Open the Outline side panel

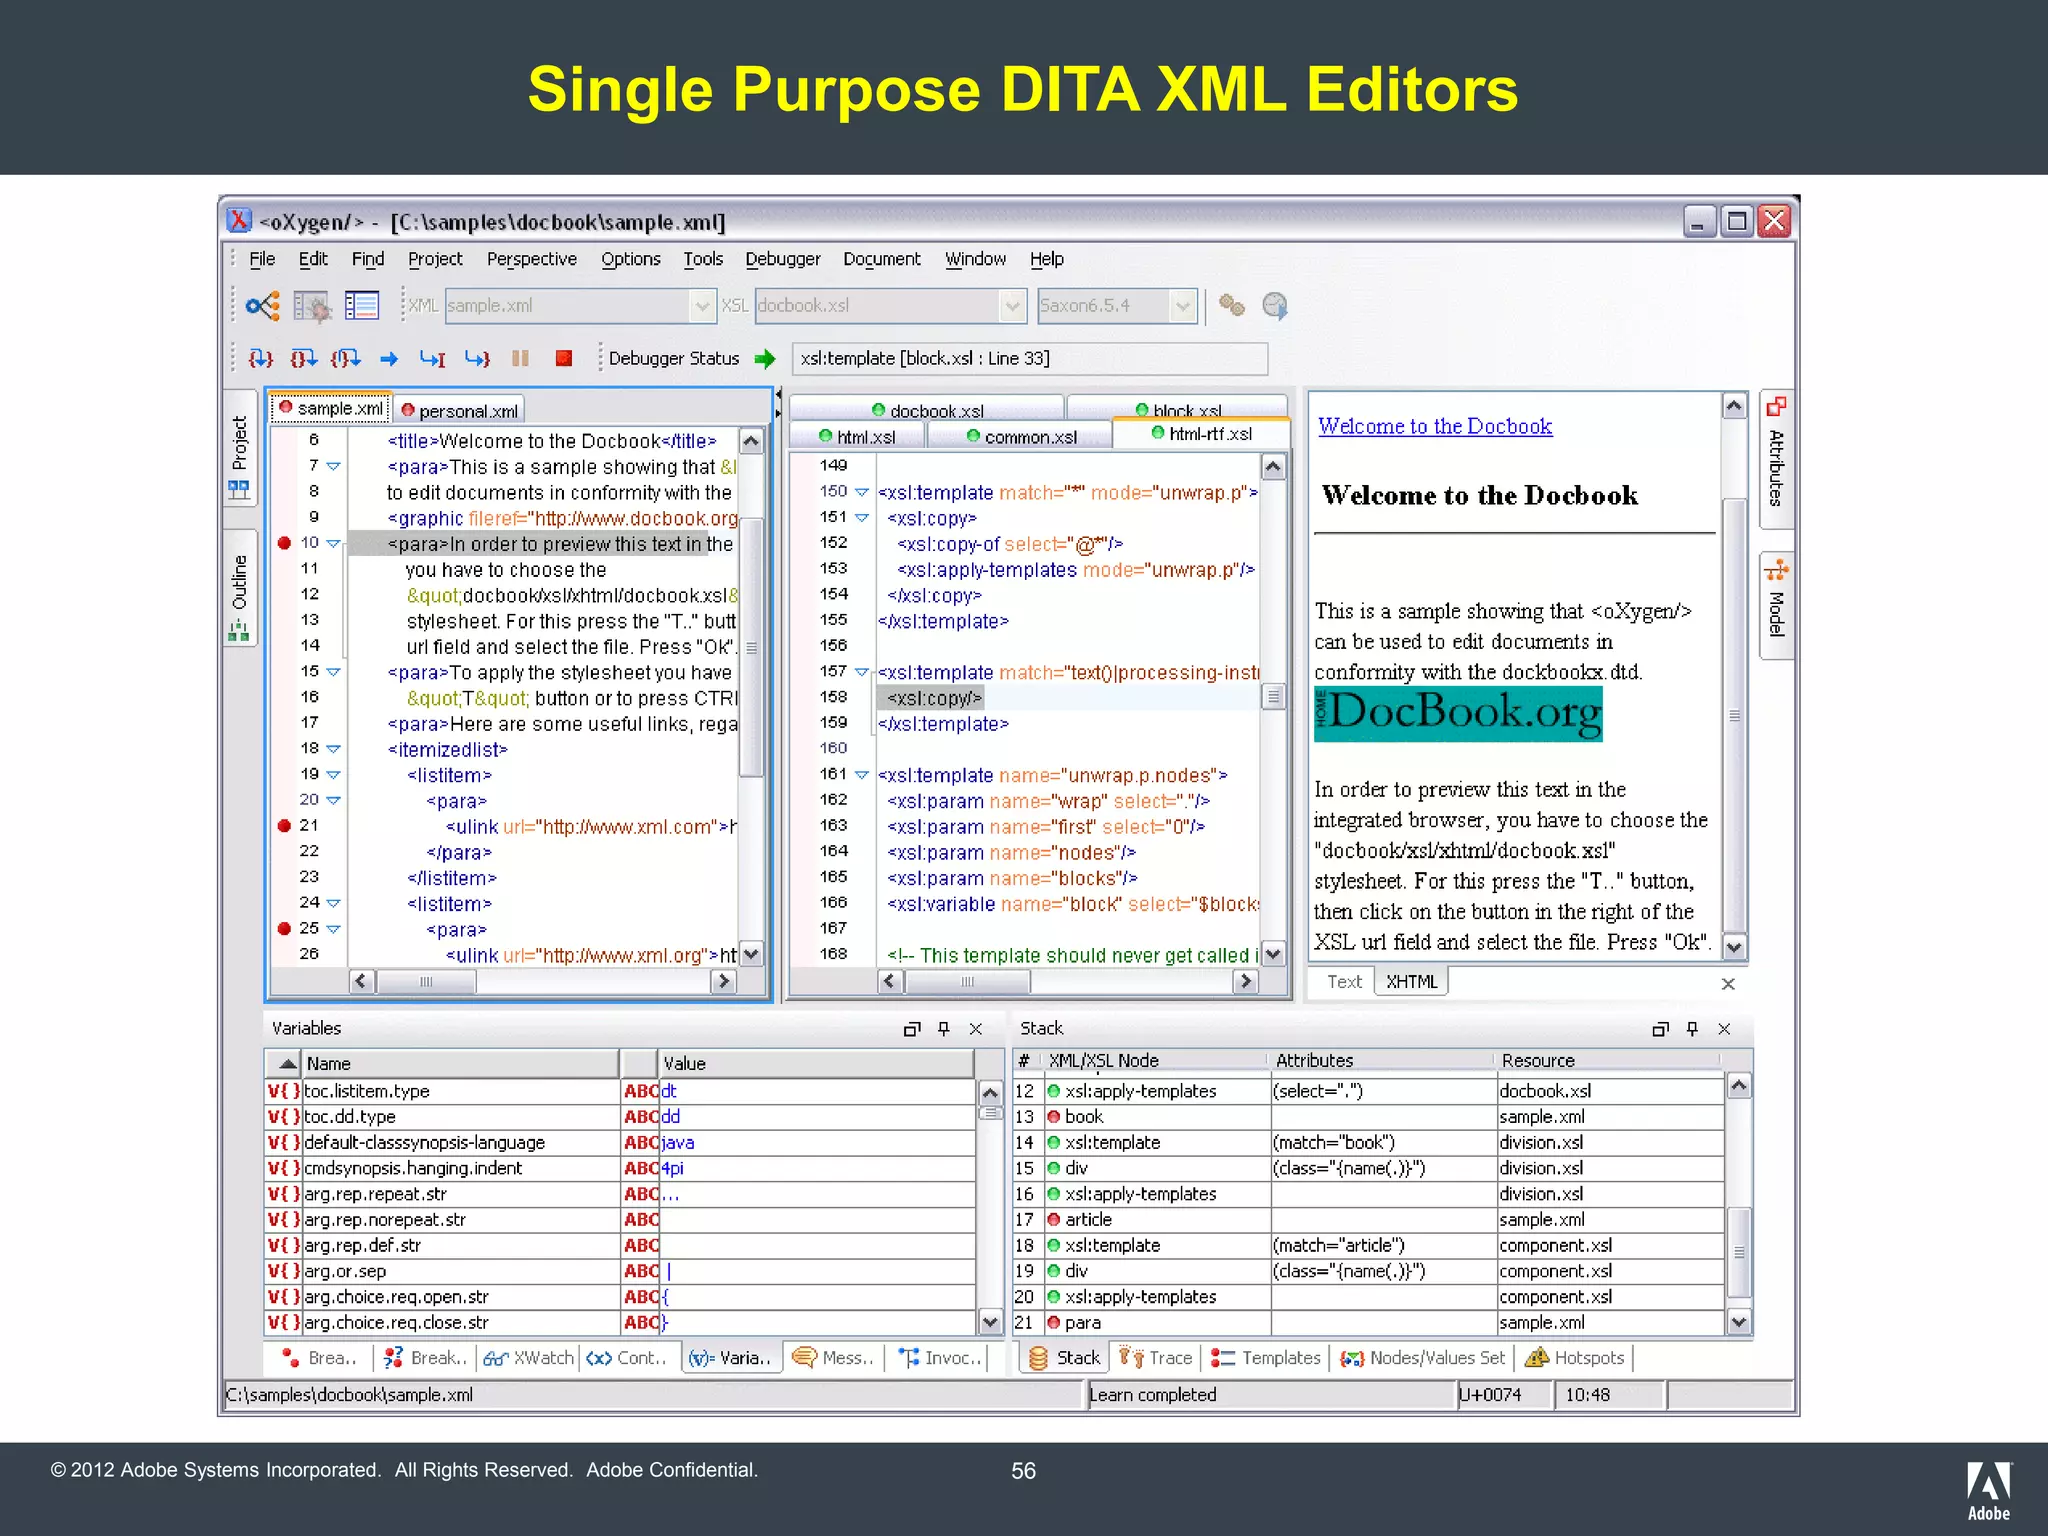tap(240, 589)
